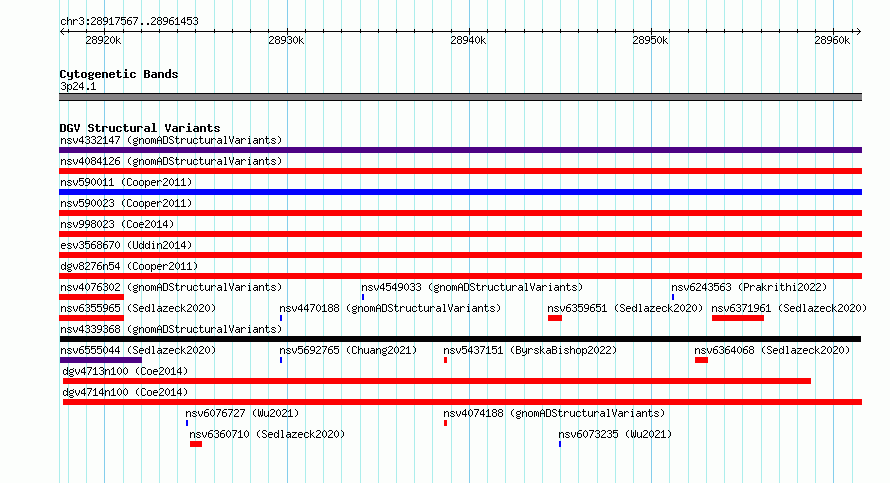
Task: Click the 28920k ruler tick label
Action: click(103, 40)
